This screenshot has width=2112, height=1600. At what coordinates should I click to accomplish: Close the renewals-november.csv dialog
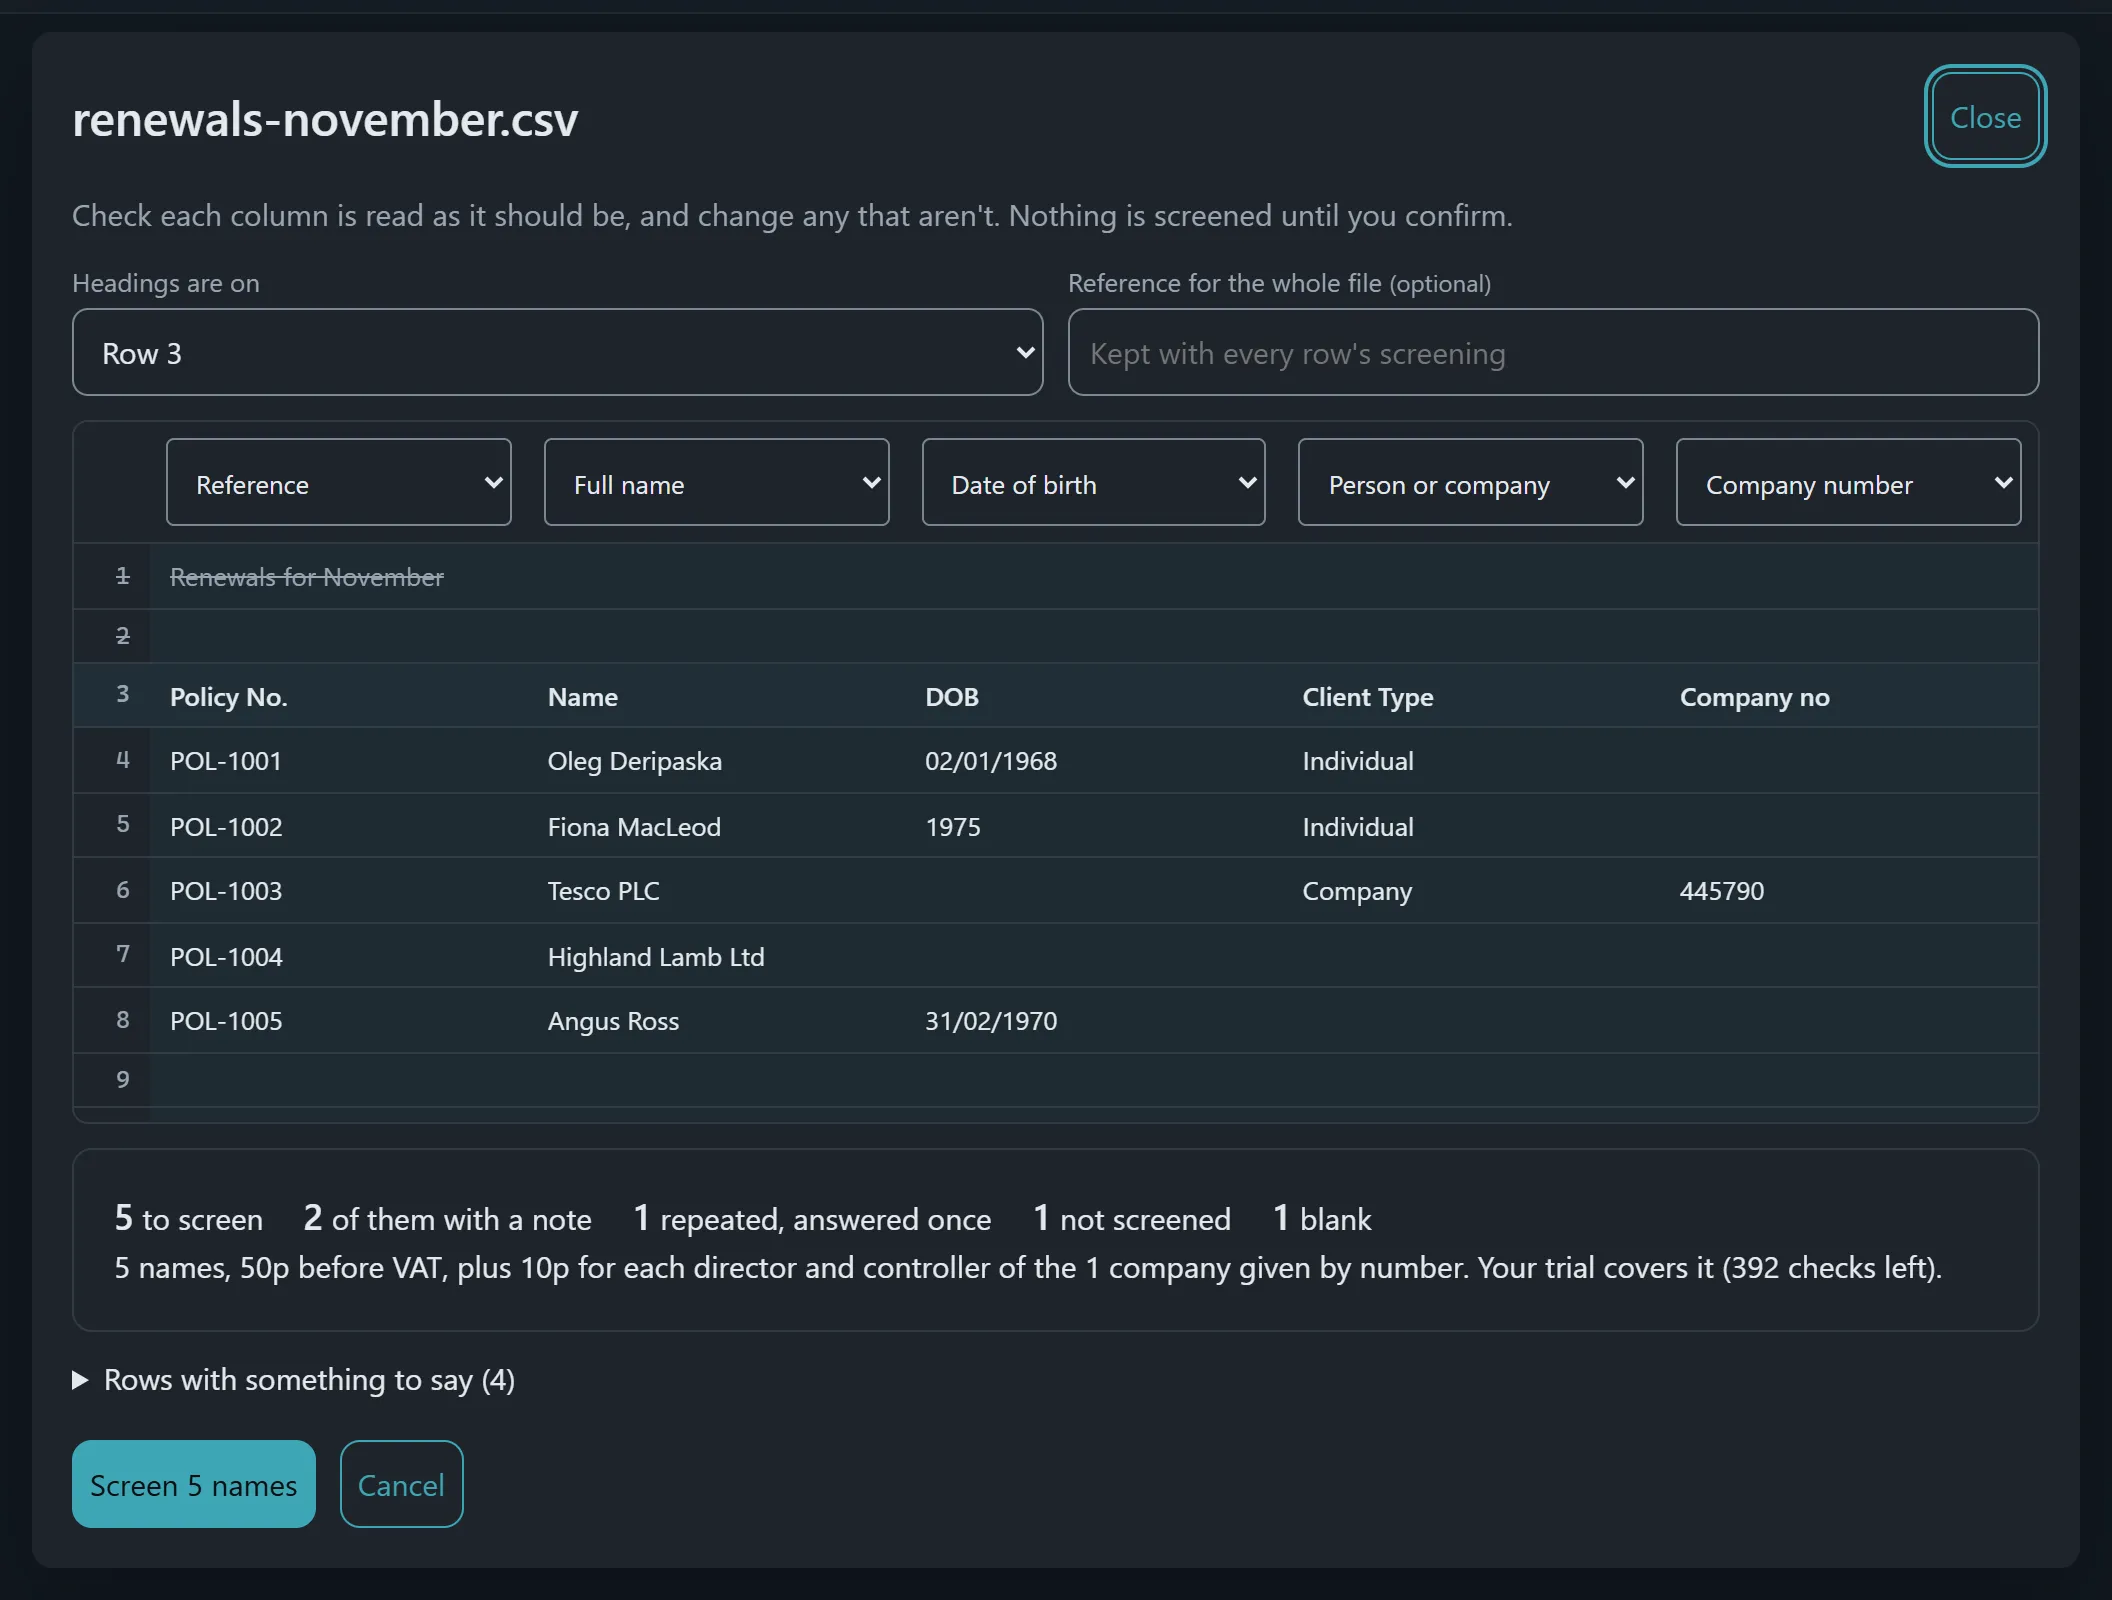[1985, 117]
